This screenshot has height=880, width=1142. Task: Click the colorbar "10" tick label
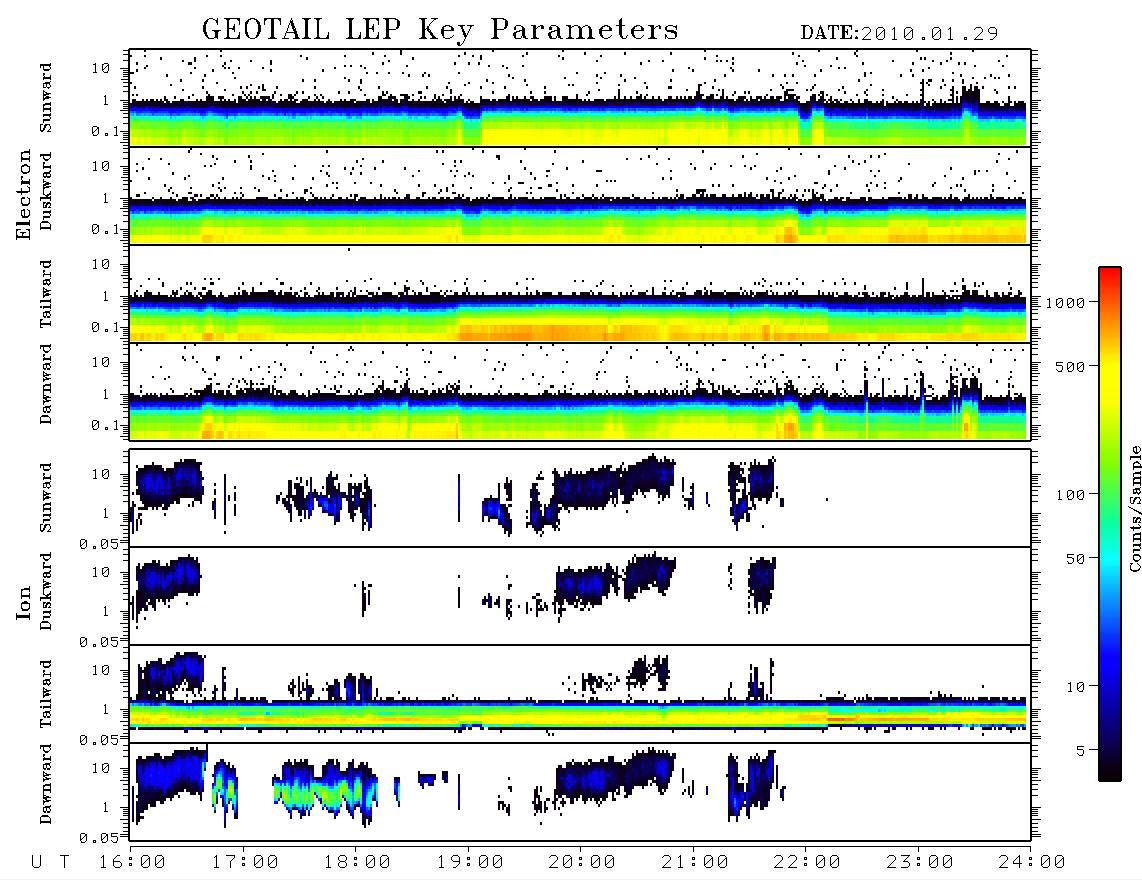[1076, 686]
